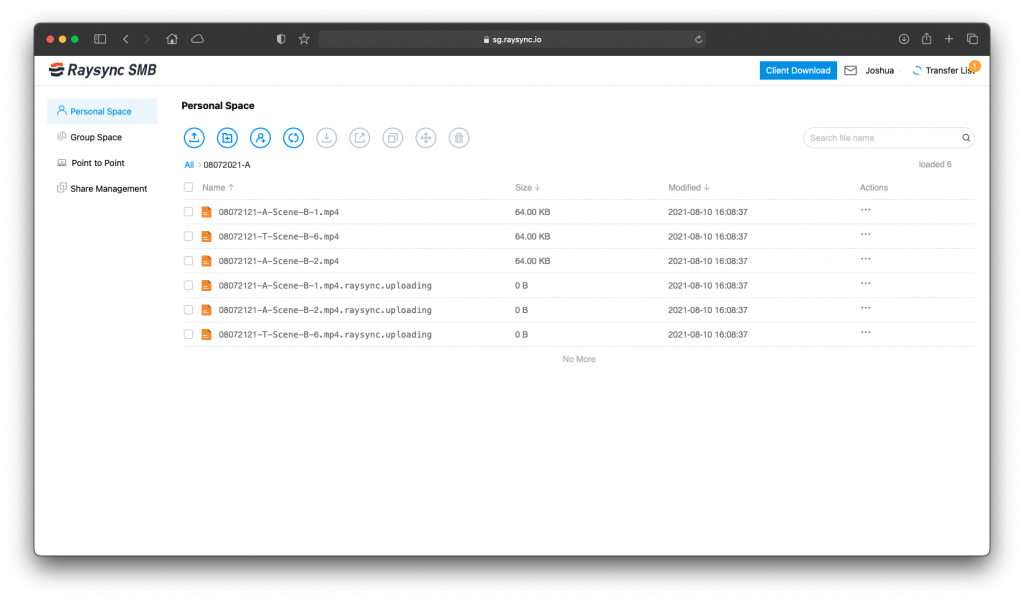The width and height of the screenshot is (1024, 601).
Task: Click the Client Download button
Action: [798, 71]
